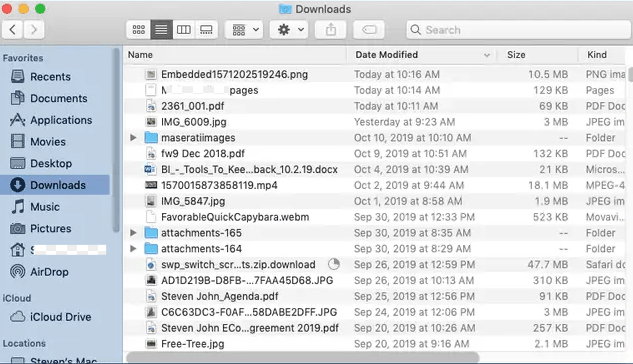Toggle the sort direction chevron on Date Modified
The height and width of the screenshot is (364, 633).
487,55
